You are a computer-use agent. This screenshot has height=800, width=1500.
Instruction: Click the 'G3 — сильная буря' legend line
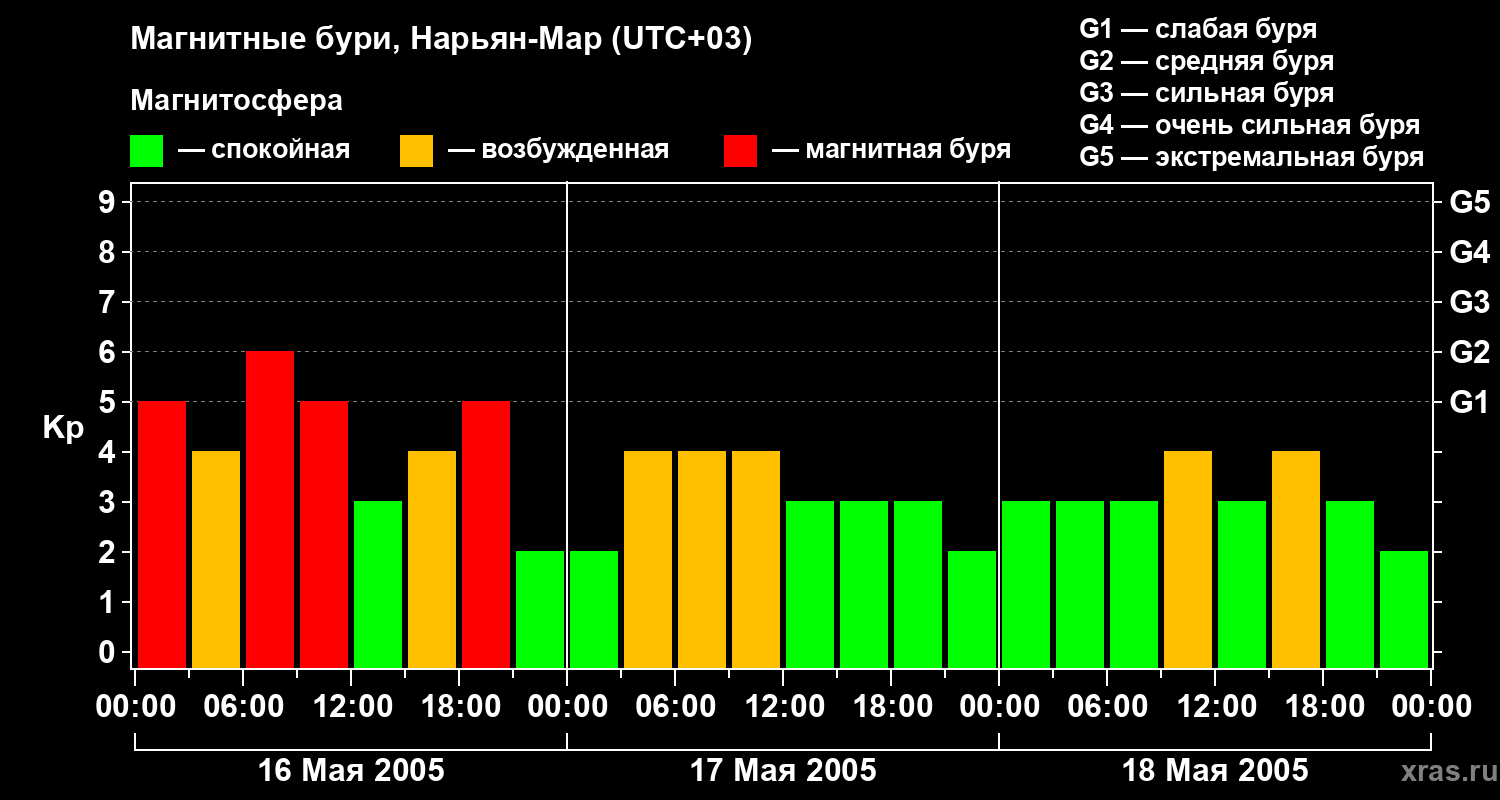pos(1206,92)
